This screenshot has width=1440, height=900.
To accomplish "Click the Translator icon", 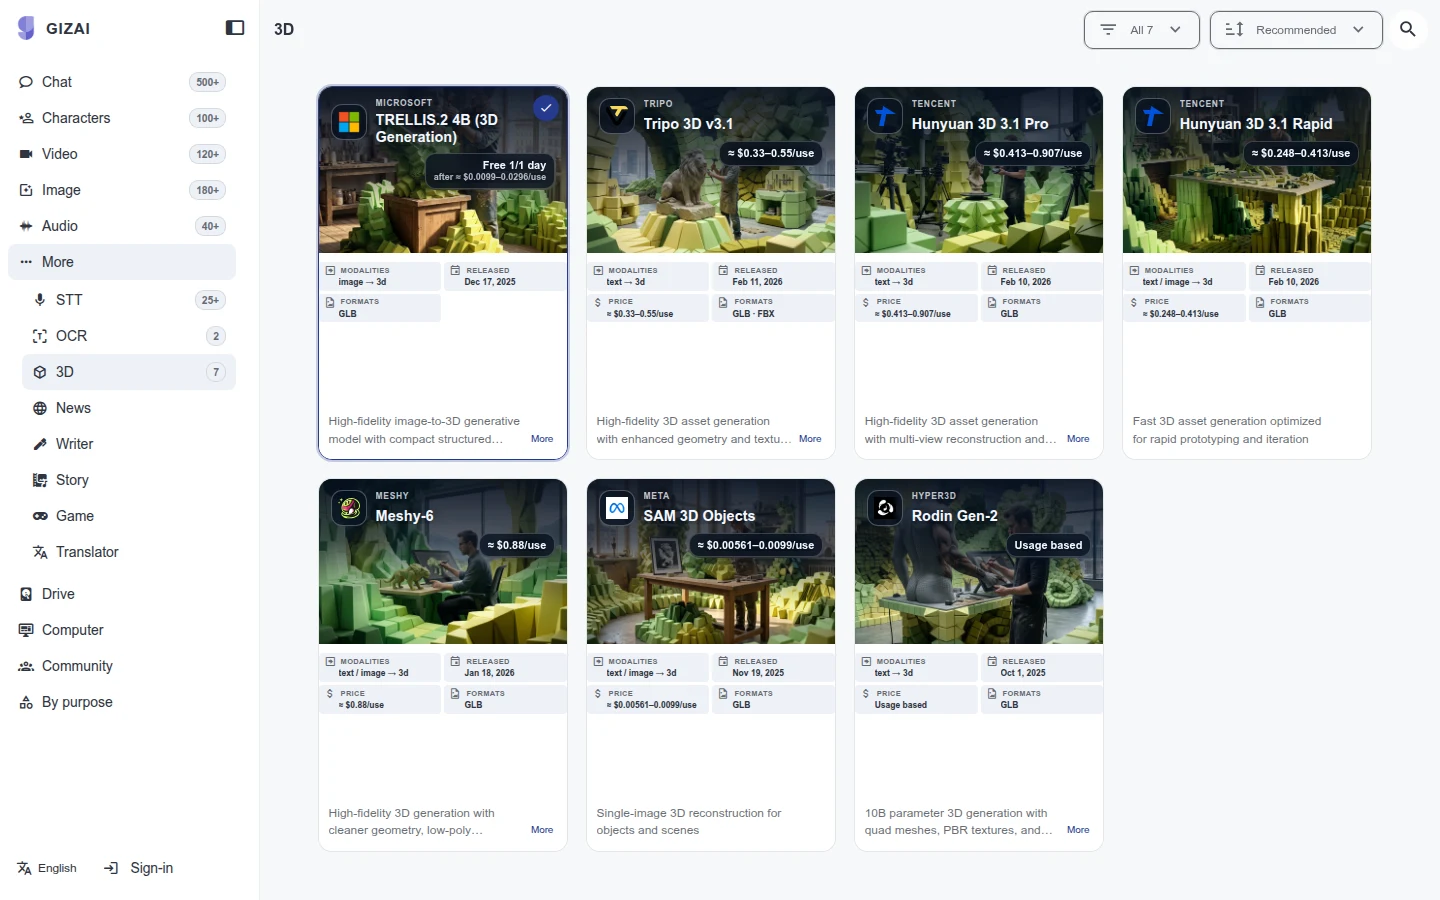I will [40, 552].
